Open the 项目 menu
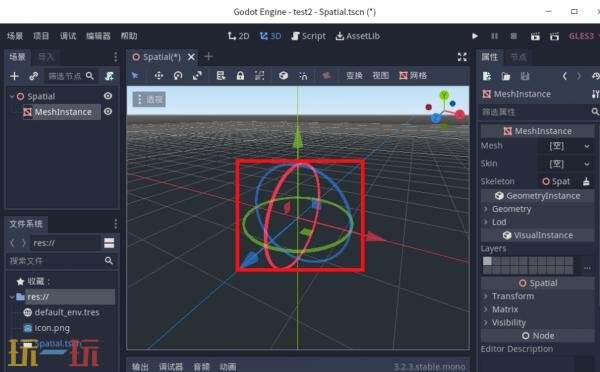 point(41,36)
